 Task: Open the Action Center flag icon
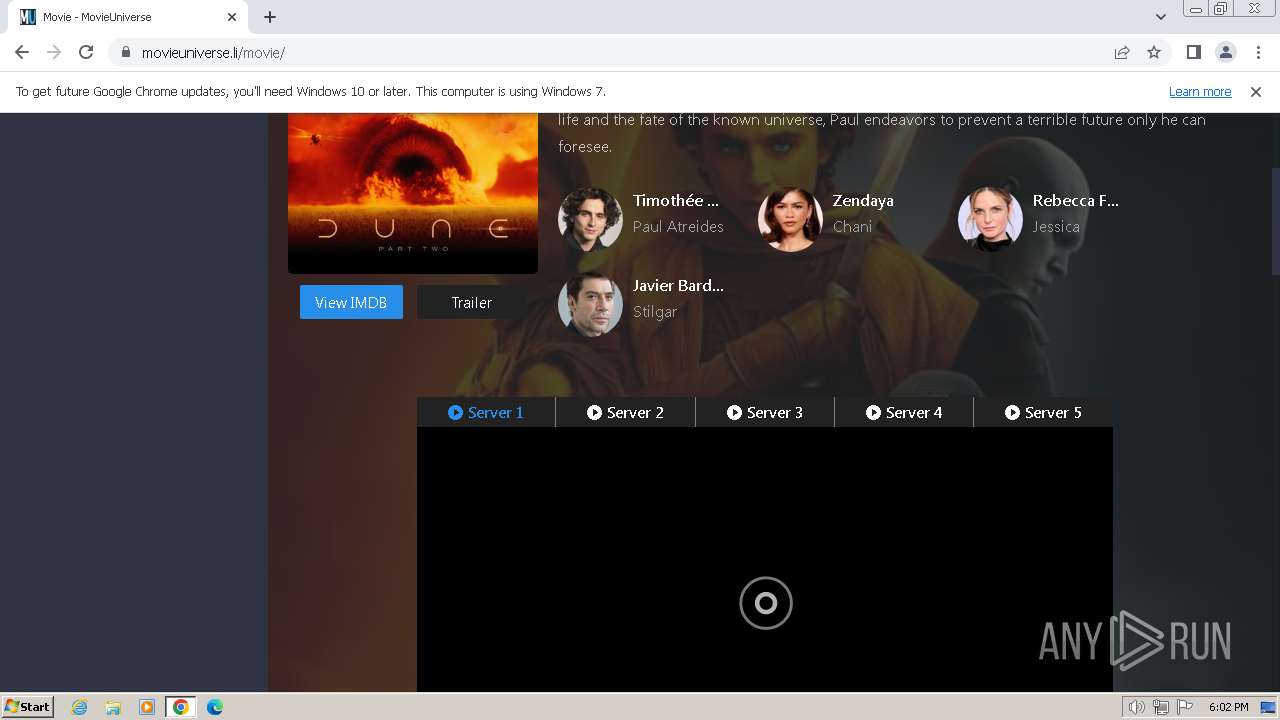click(1185, 707)
